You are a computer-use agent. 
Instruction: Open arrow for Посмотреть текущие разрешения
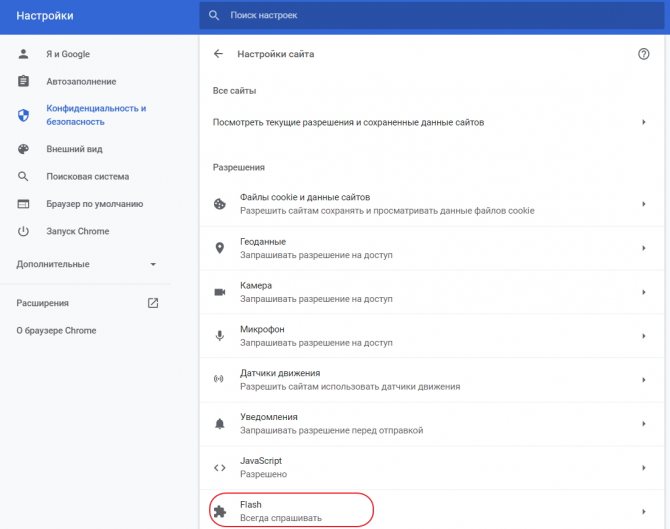[644, 122]
